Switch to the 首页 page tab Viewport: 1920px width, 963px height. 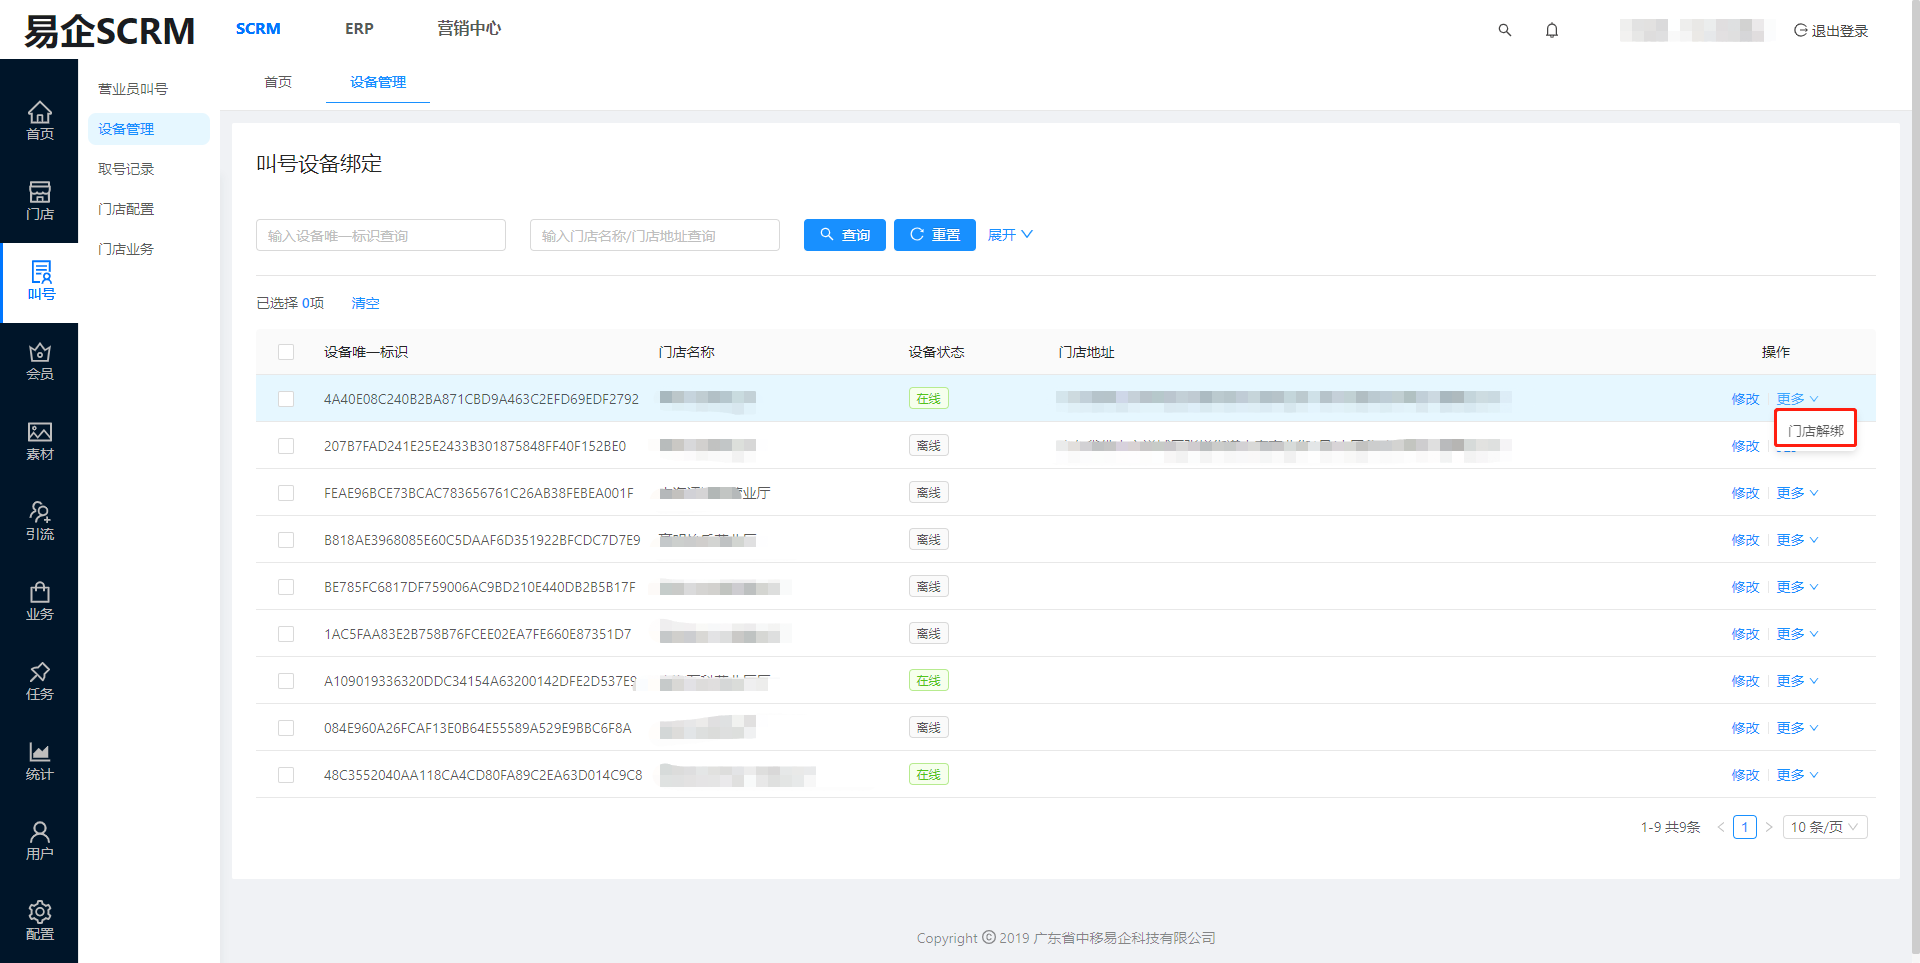[x=278, y=82]
